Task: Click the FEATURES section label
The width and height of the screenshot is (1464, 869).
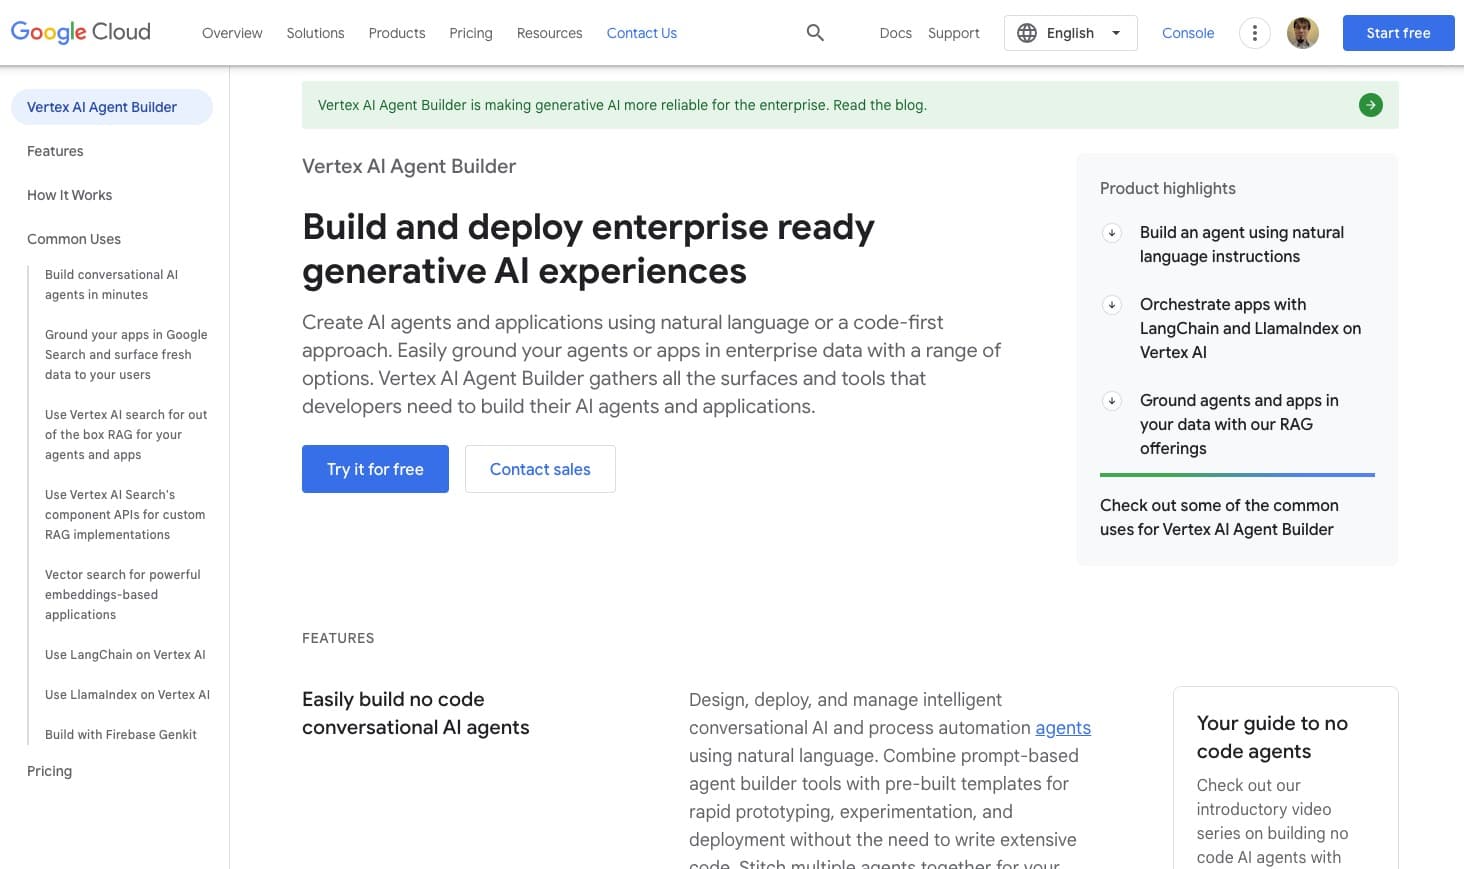Action: (x=338, y=638)
